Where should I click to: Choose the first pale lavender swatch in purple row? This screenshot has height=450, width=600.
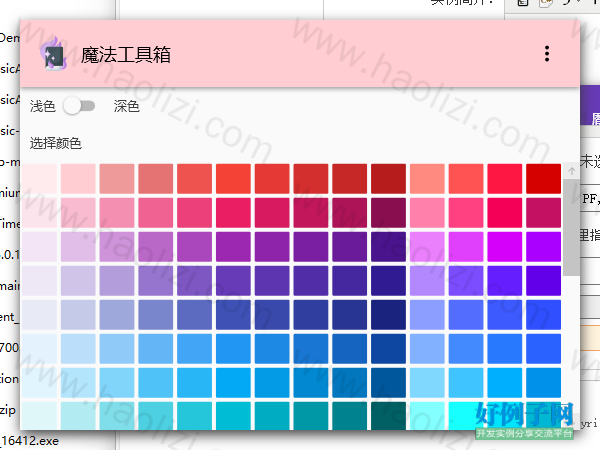coord(39,247)
